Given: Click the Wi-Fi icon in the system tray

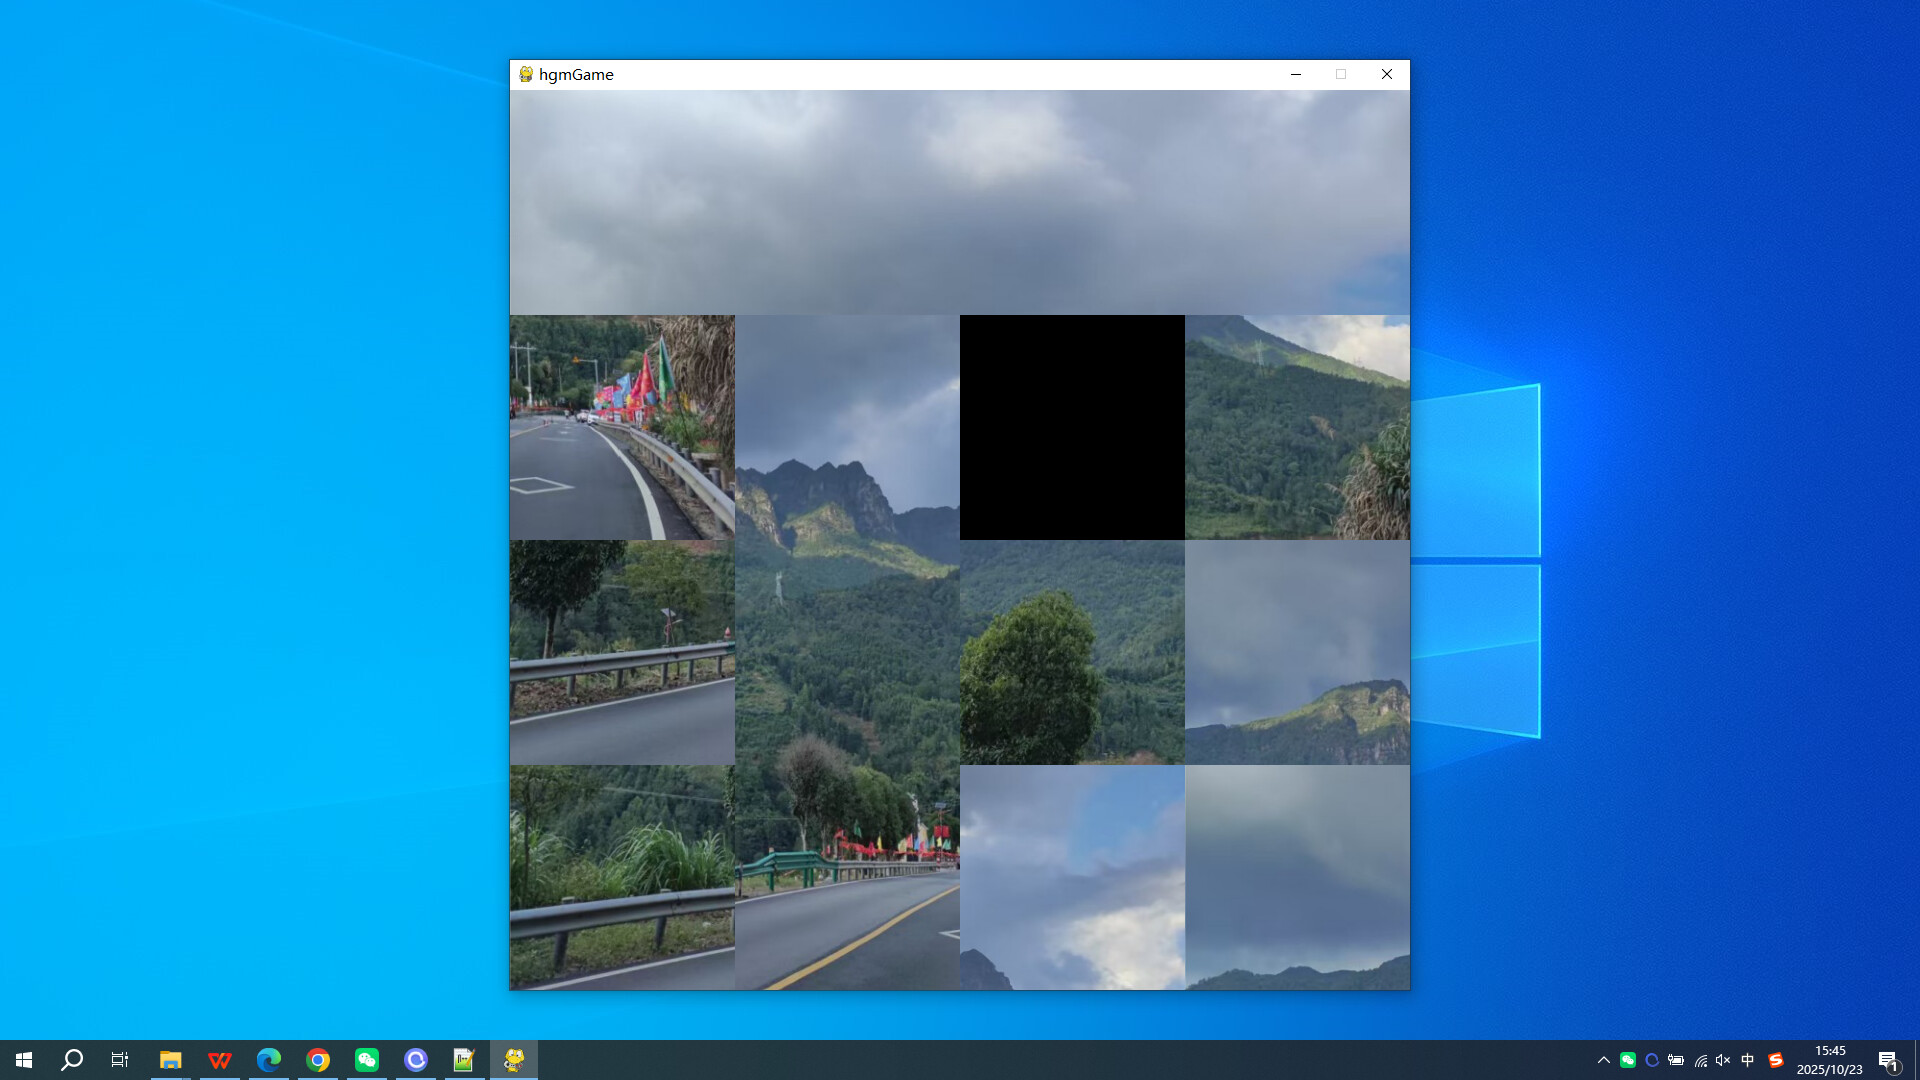Looking at the screenshot, I should pyautogui.click(x=1703, y=1059).
